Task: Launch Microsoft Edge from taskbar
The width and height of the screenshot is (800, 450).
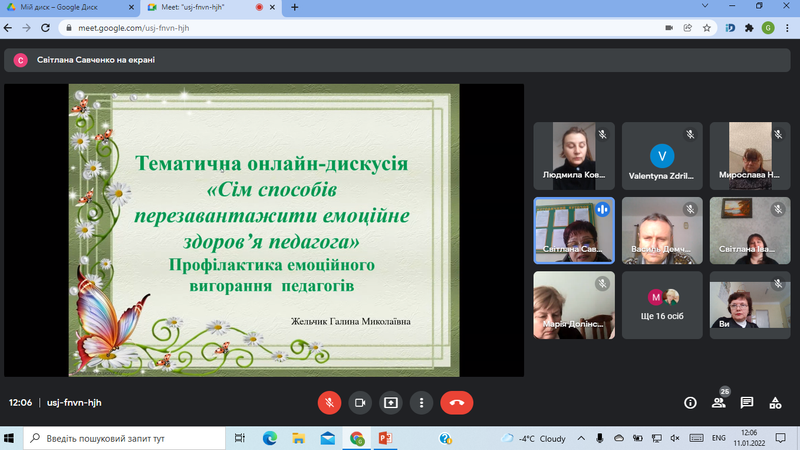Action: coord(270,438)
